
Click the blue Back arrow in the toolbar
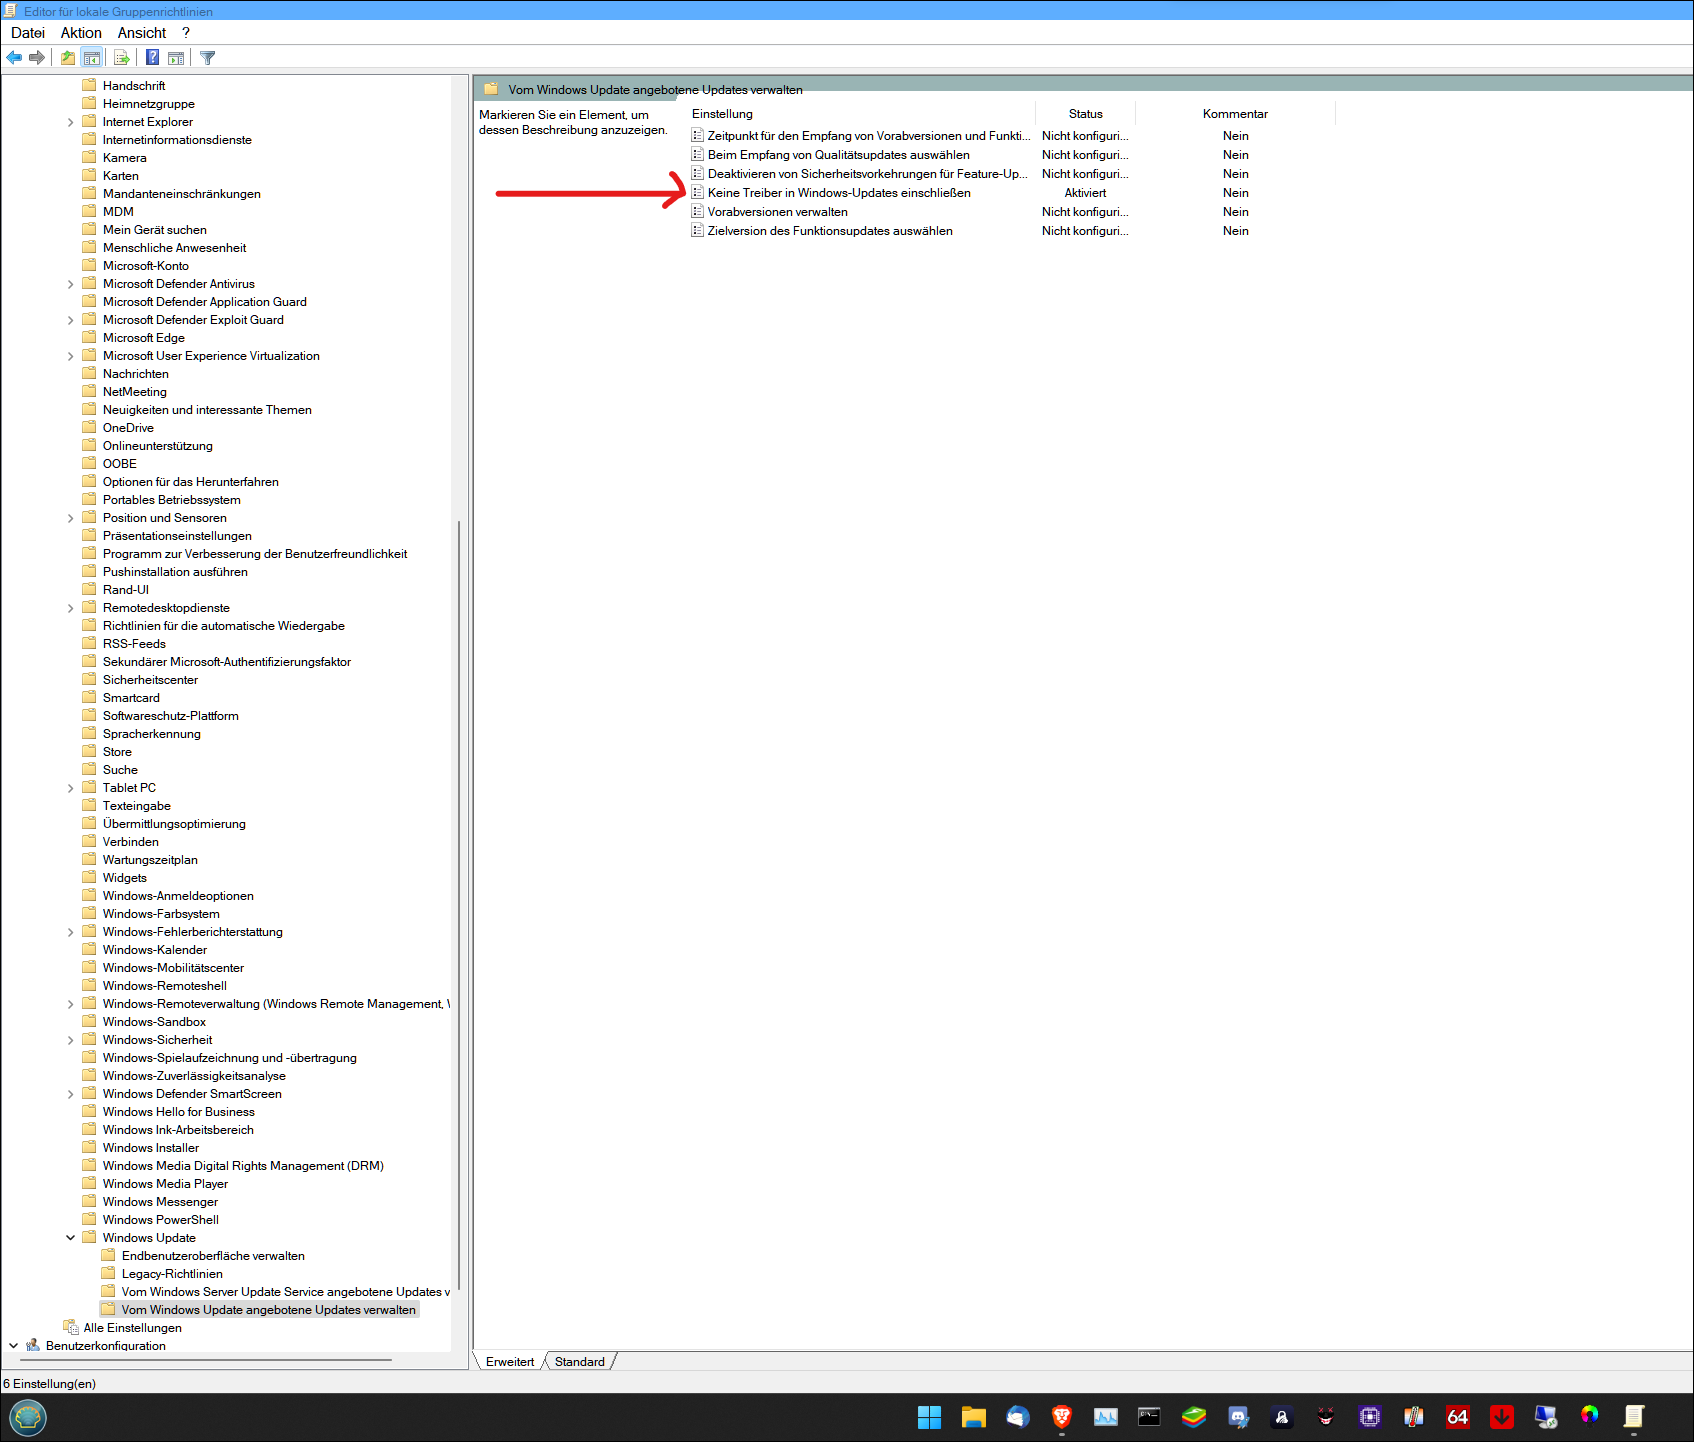[14, 58]
